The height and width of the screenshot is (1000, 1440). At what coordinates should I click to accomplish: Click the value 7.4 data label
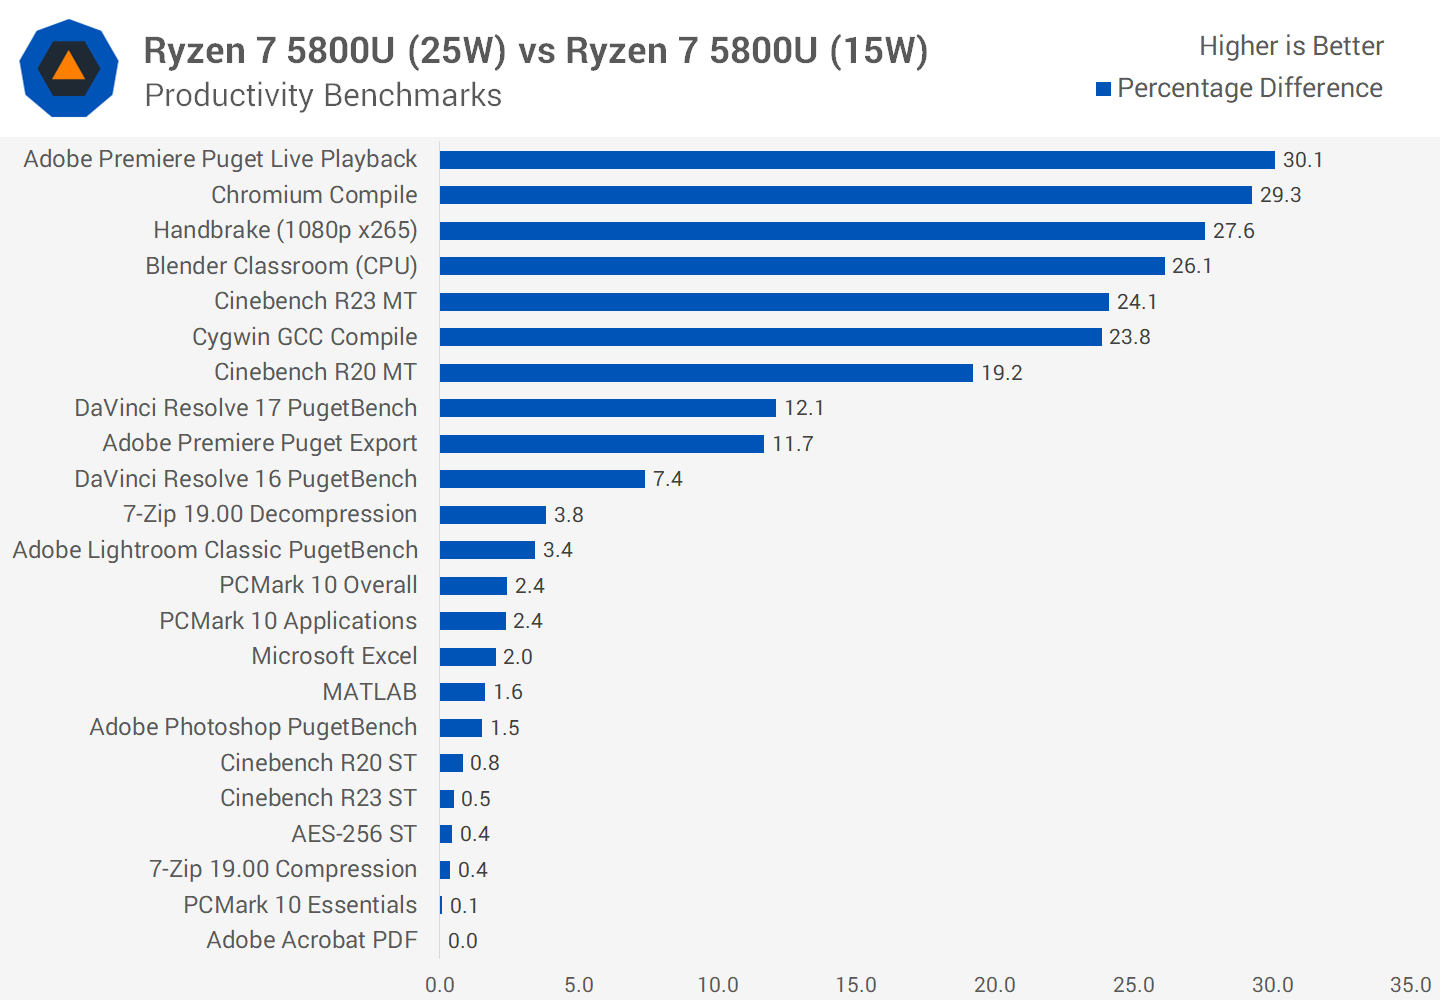(668, 479)
